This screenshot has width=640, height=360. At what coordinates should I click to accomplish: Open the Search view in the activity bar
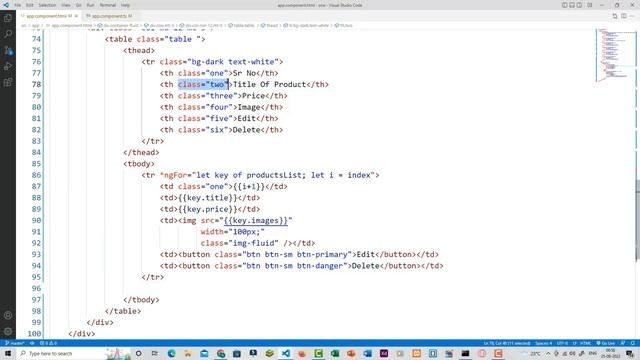tap(8, 34)
